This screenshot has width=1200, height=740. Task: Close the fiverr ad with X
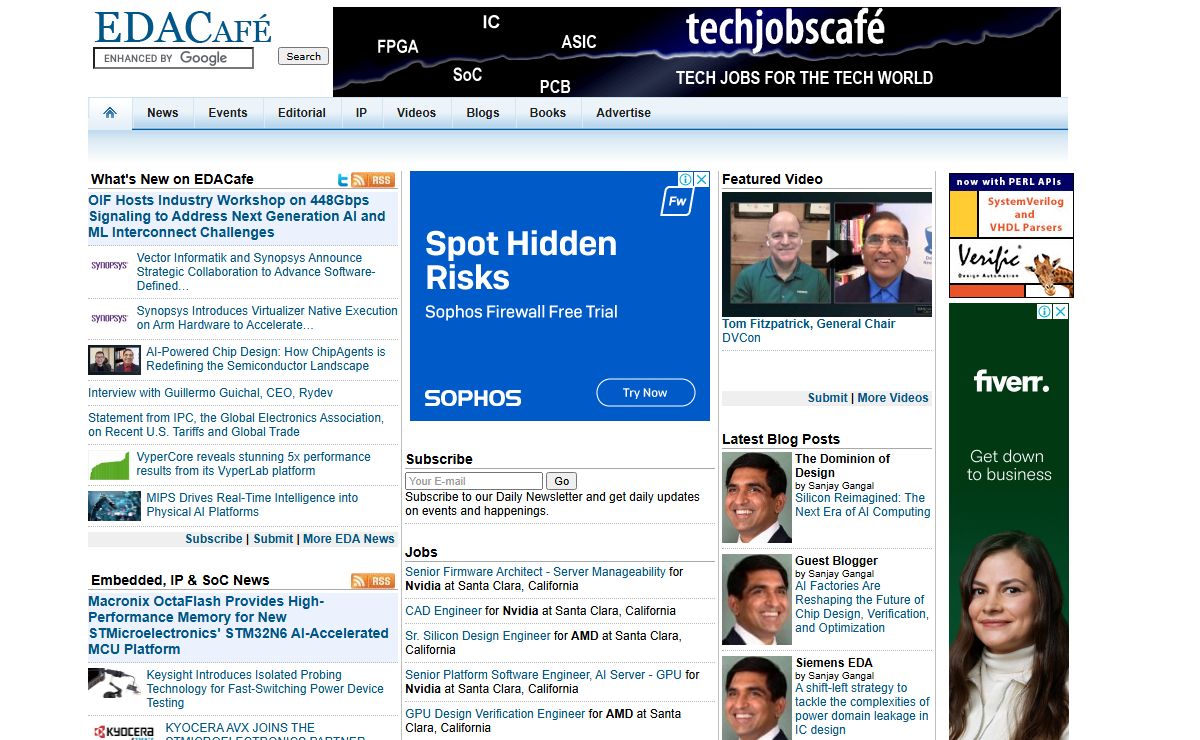[1061, 312]
